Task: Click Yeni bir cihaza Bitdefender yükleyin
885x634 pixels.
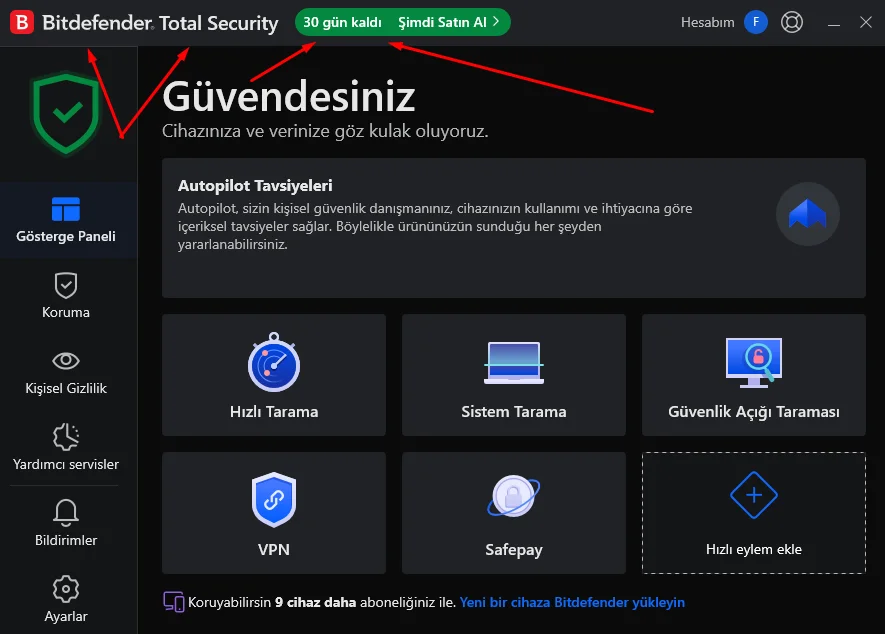Action: tap(572, 602)
